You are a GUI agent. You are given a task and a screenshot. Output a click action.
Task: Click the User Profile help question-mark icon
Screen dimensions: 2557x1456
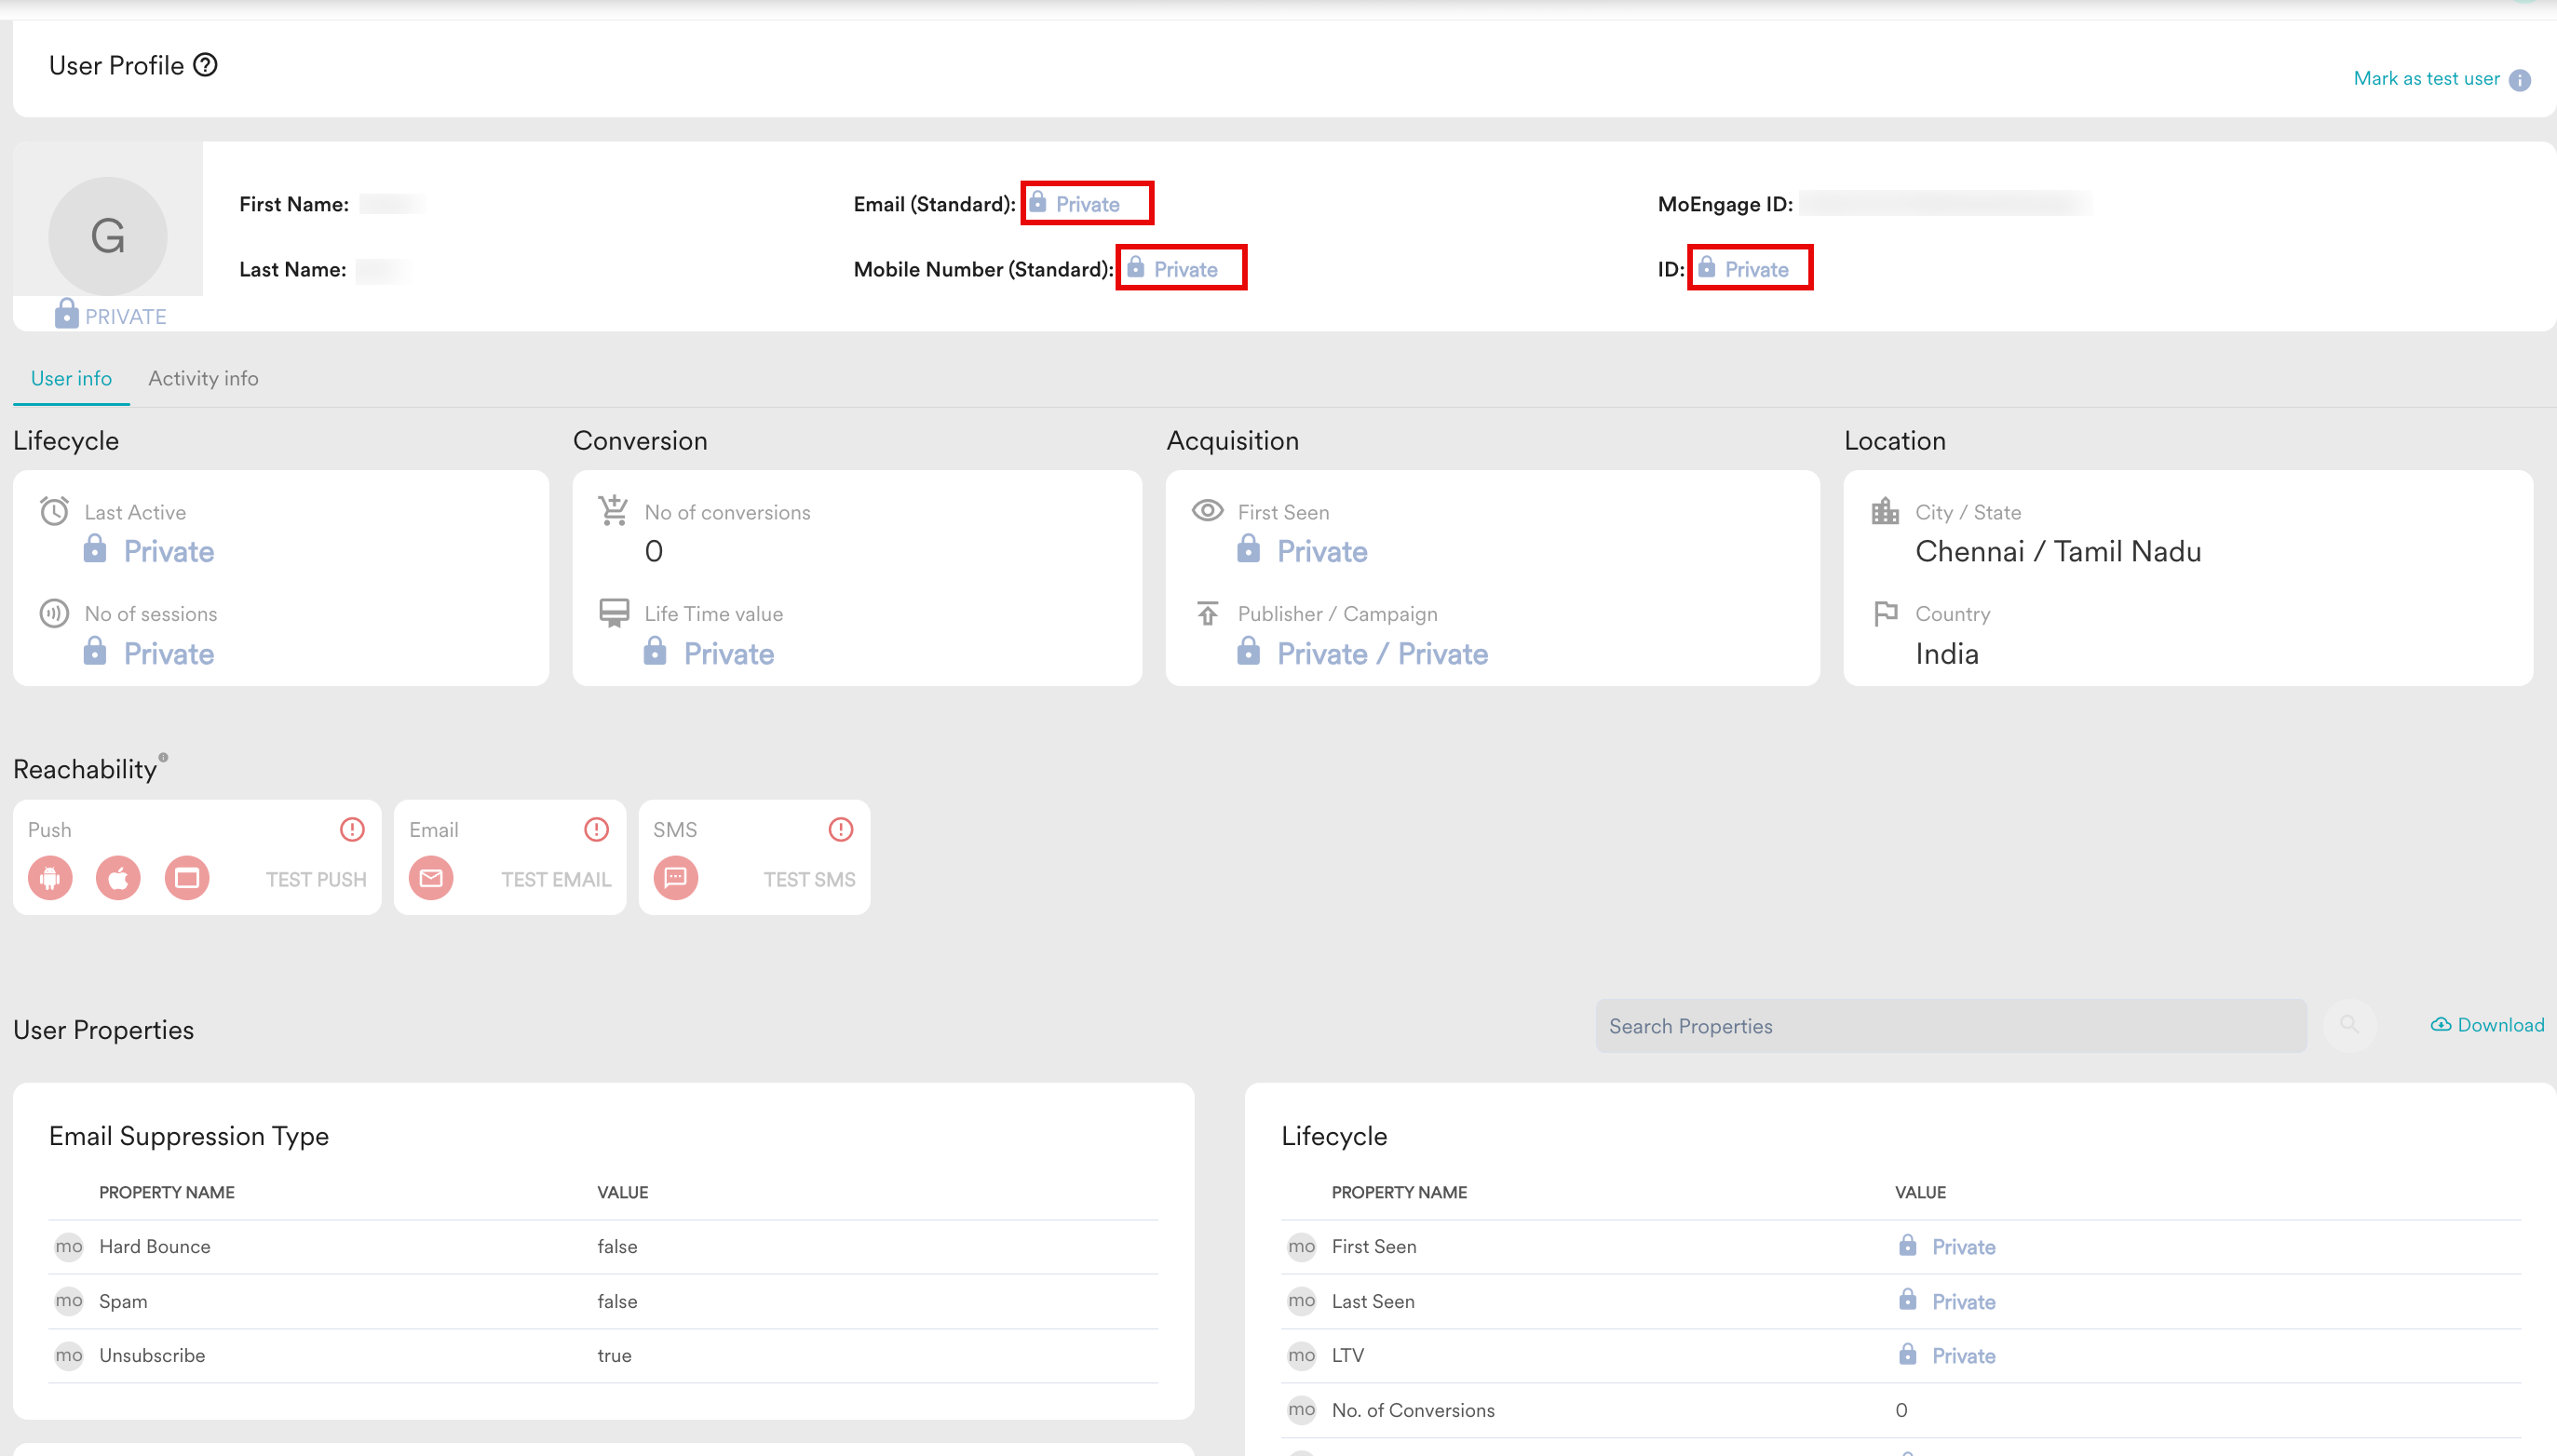(x=205, y=65)
